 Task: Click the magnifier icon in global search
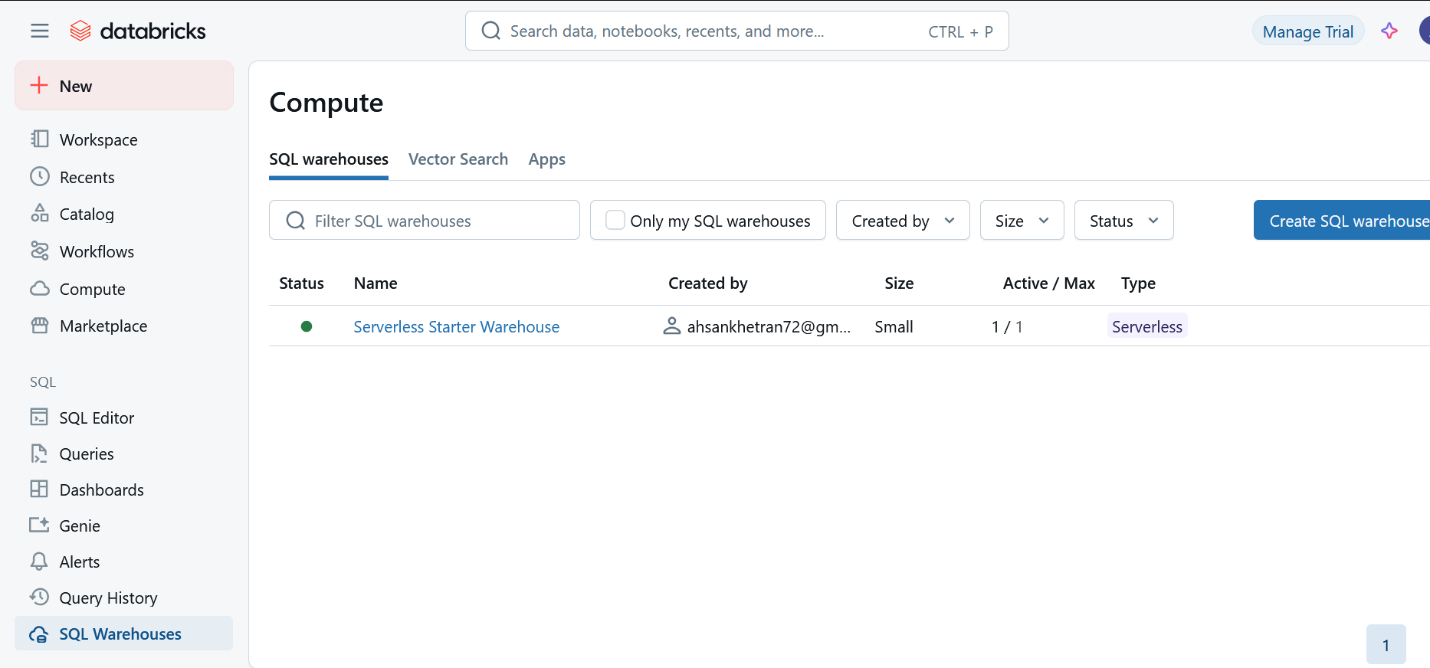coord(491,31)
